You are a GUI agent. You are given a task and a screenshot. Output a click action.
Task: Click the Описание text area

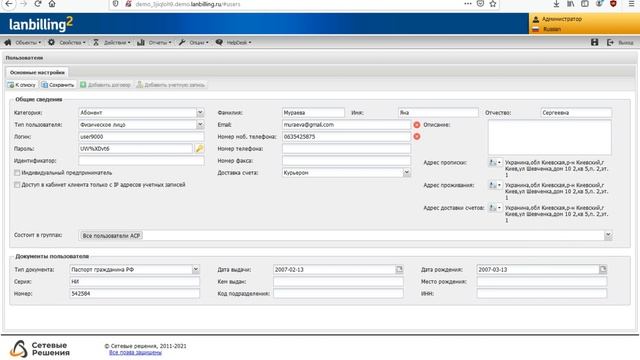coord(549,138)
